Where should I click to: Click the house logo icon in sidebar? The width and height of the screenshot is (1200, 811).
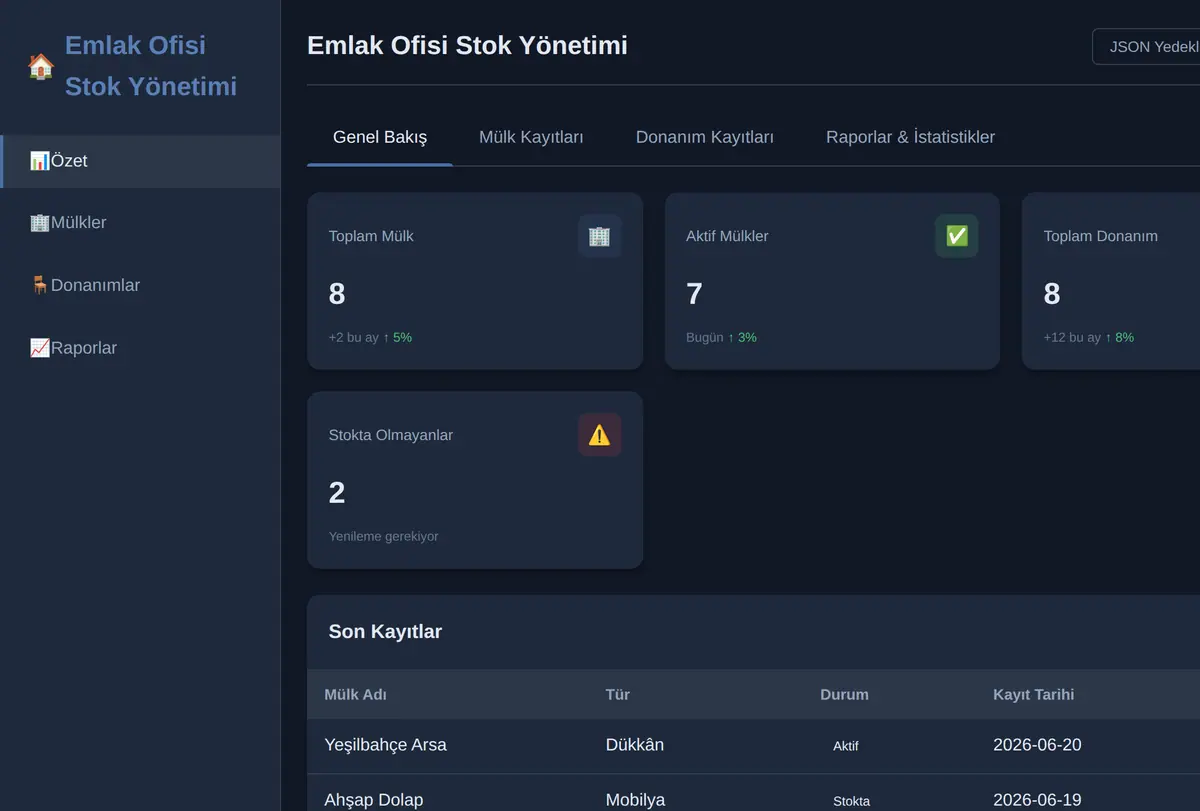(x=41, y=66)
